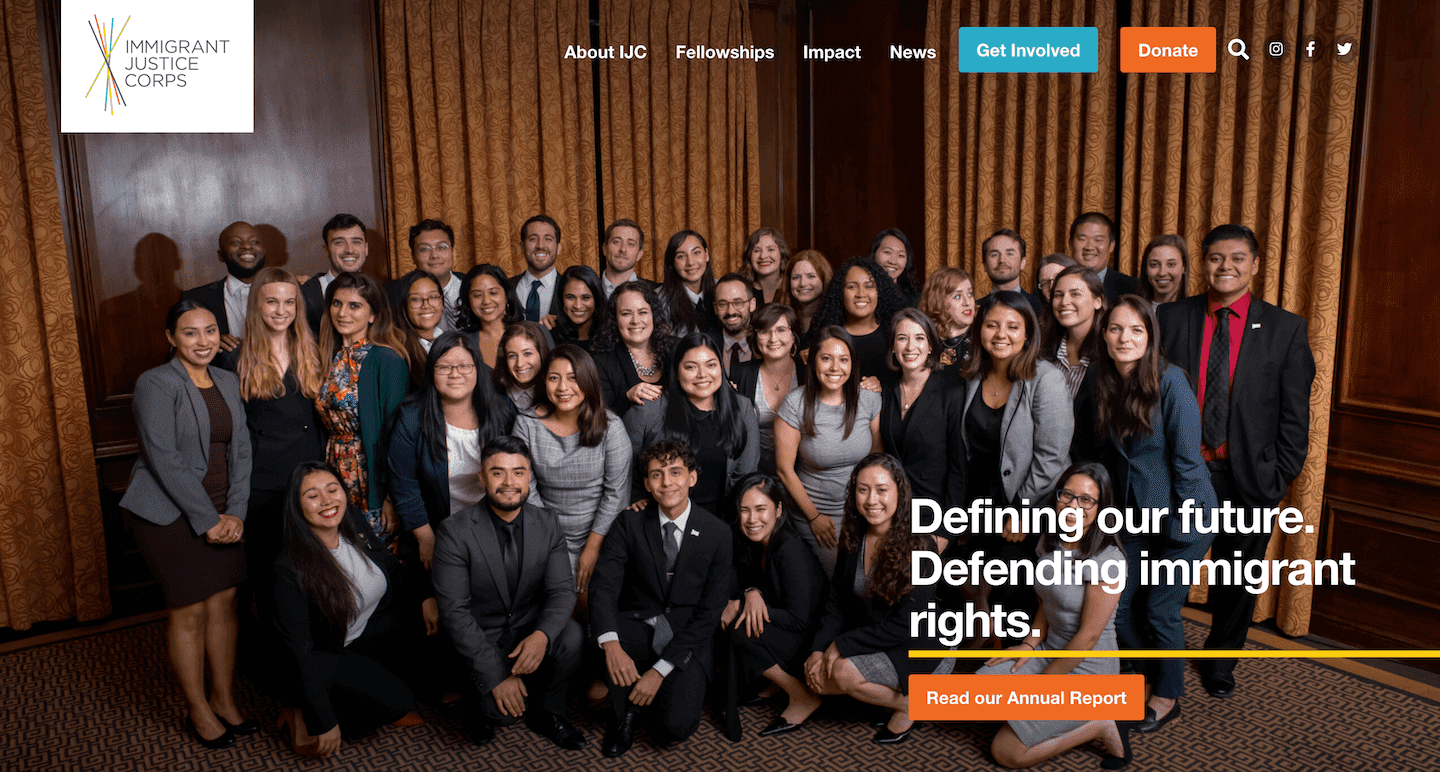Visit the Instagram profile icon

coord(1276,49)
